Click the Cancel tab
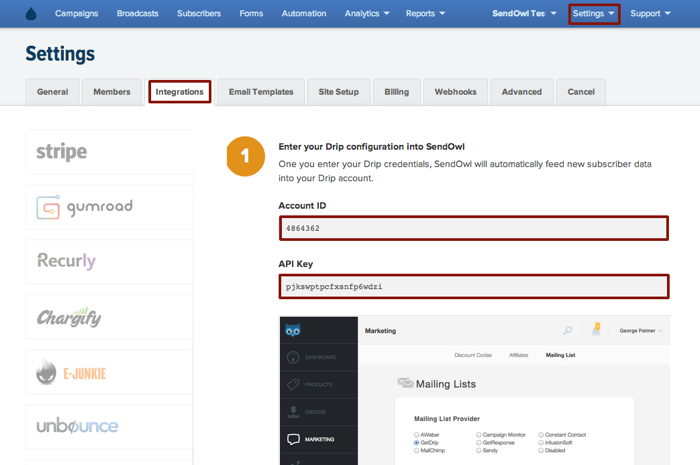The height and width of the screenshot is (465, 700). coord(581,92)
